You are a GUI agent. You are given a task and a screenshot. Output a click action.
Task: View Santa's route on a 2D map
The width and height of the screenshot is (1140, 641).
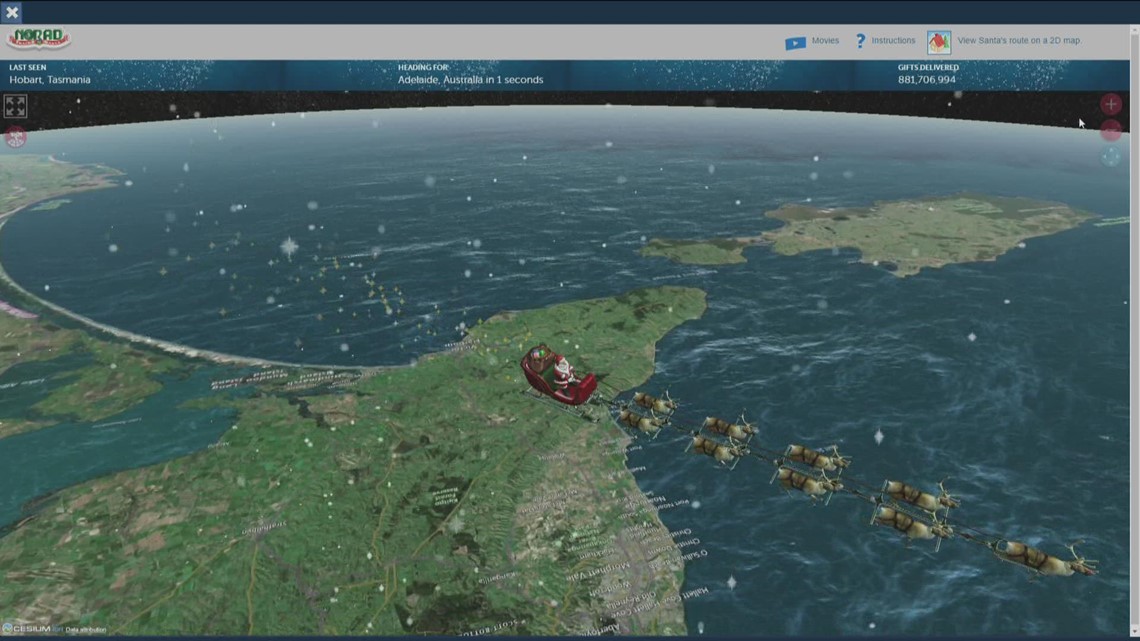point(1019,41)
